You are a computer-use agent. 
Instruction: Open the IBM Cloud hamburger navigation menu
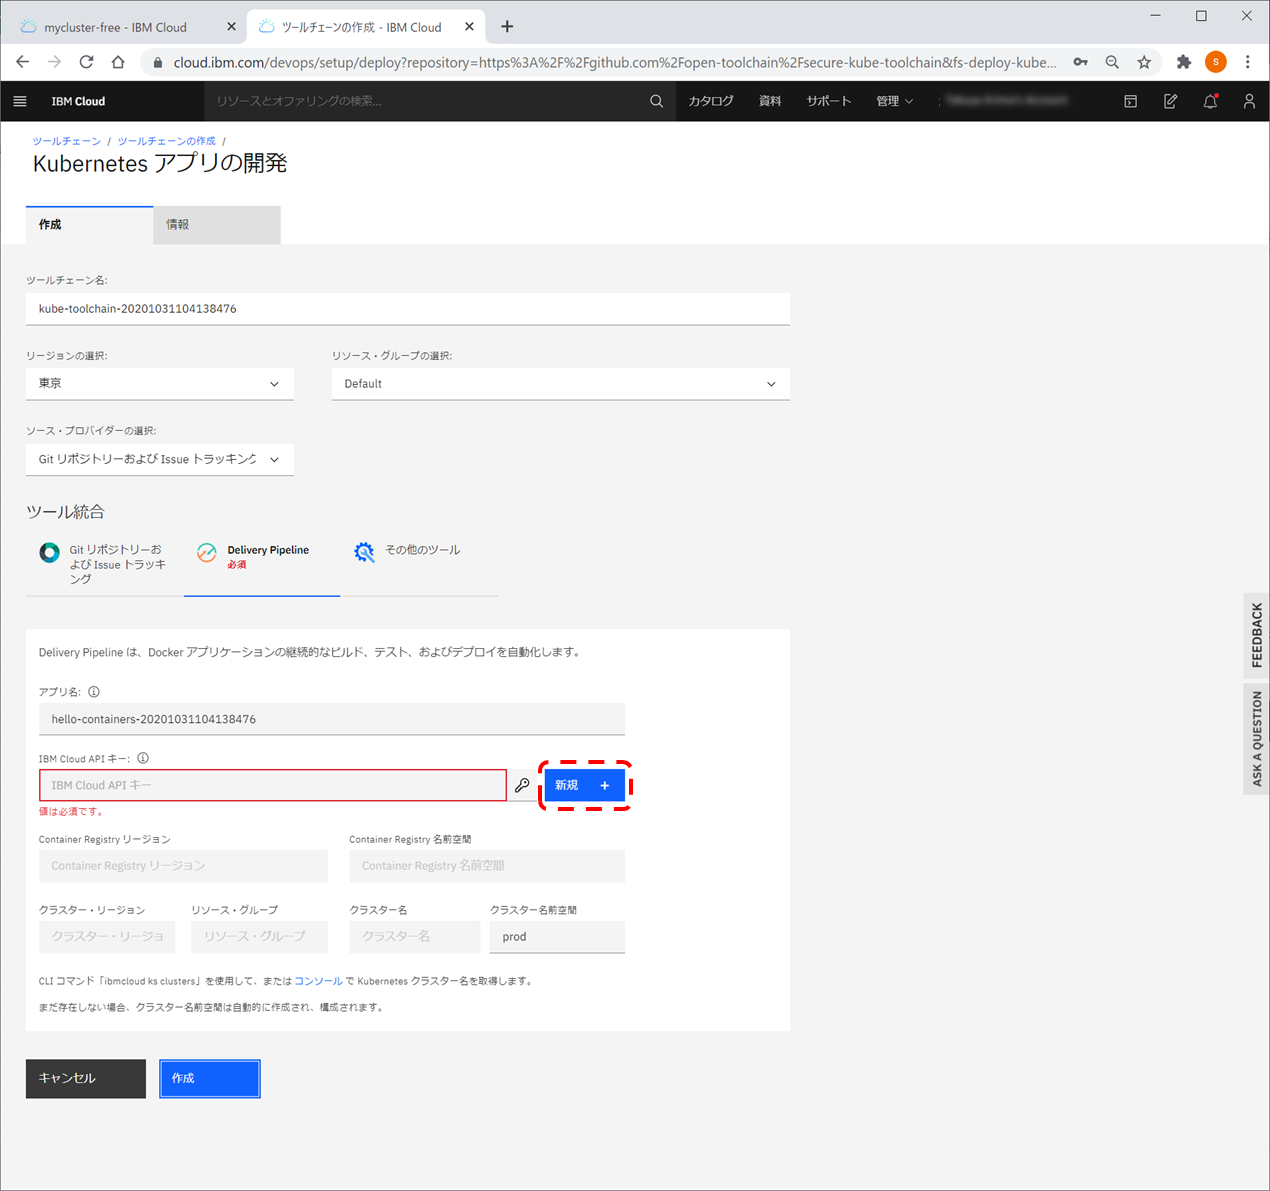[20, 101]
